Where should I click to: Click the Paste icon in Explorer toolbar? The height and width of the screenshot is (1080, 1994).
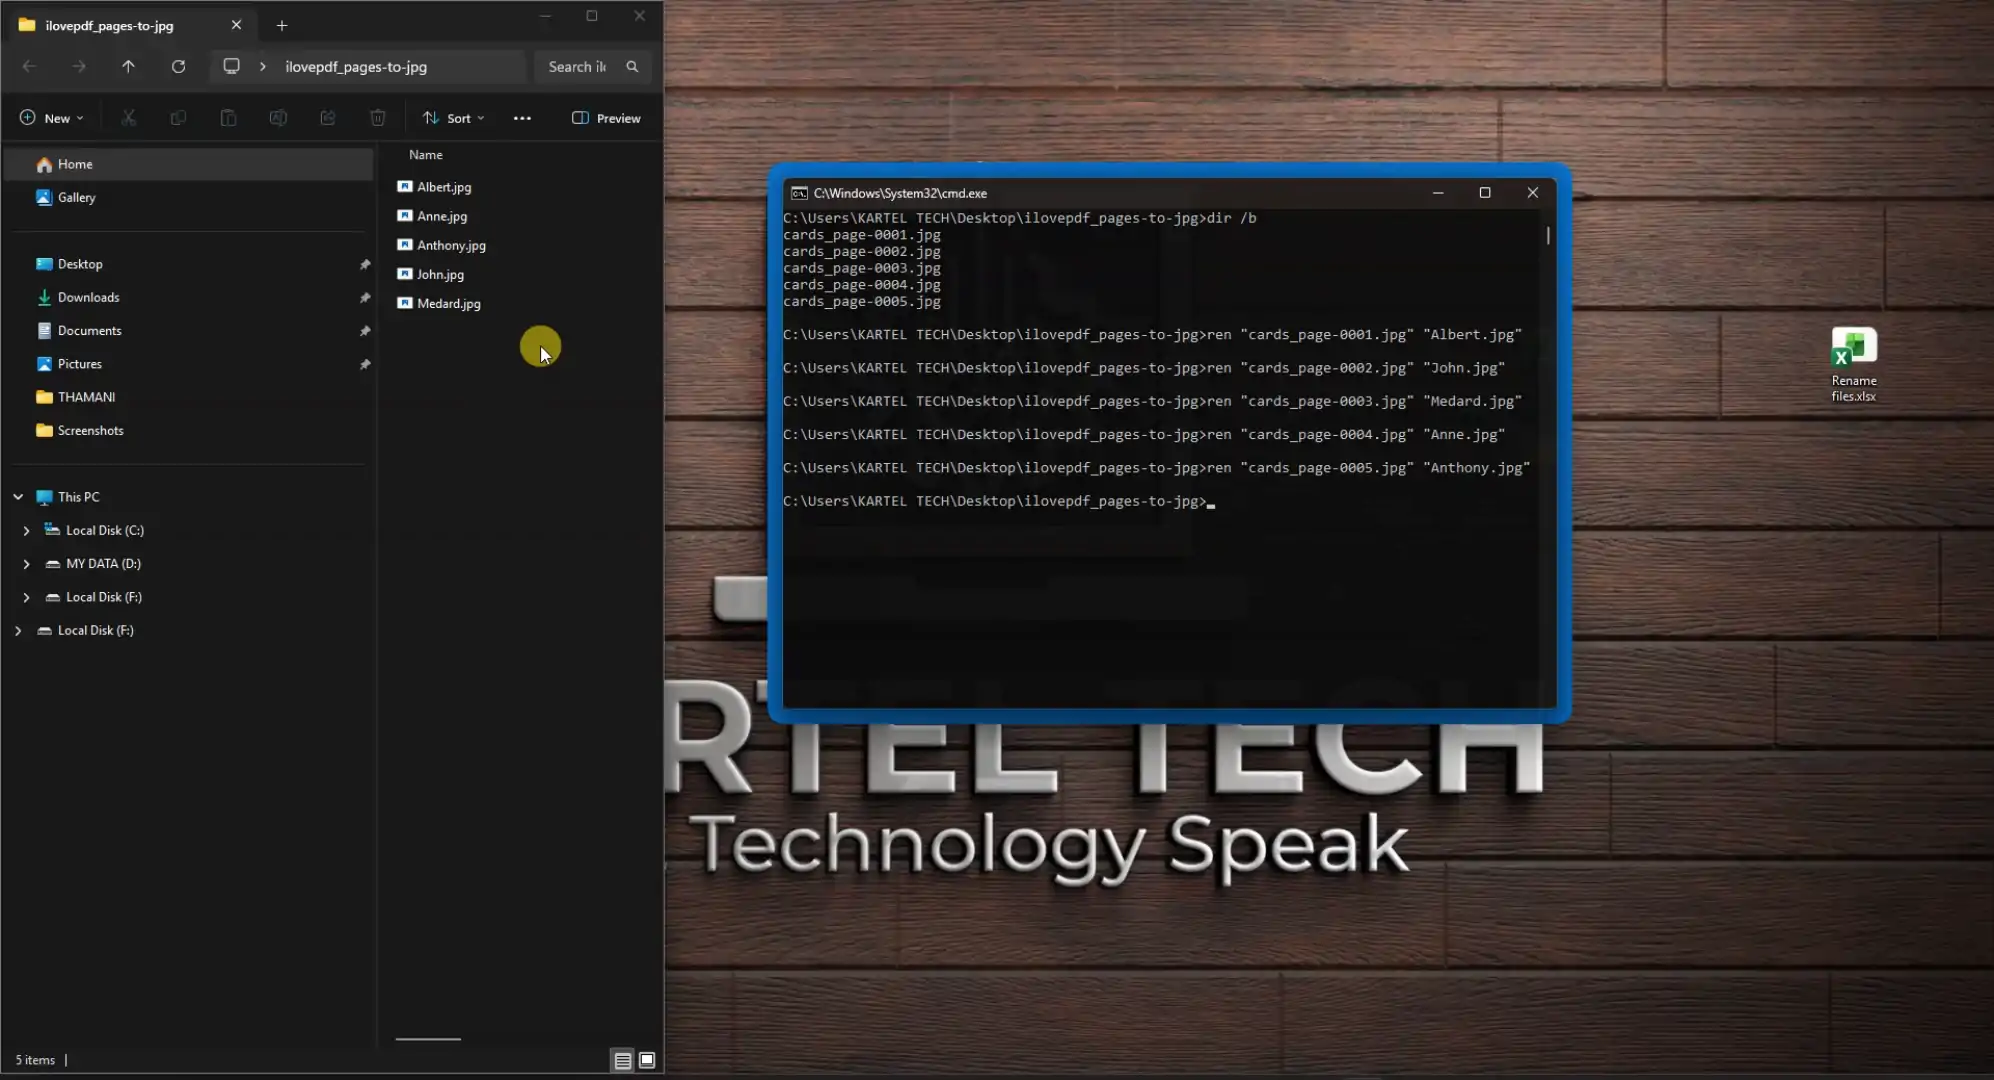[228, 118]
